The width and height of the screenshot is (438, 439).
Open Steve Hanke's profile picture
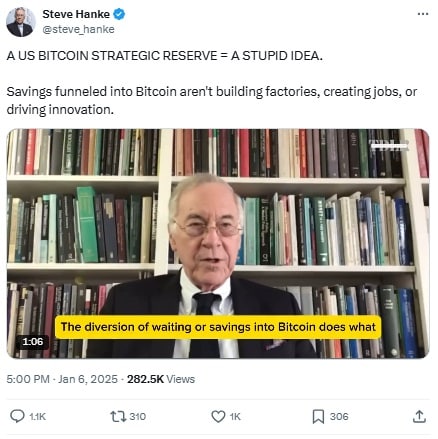coord(21,22)
